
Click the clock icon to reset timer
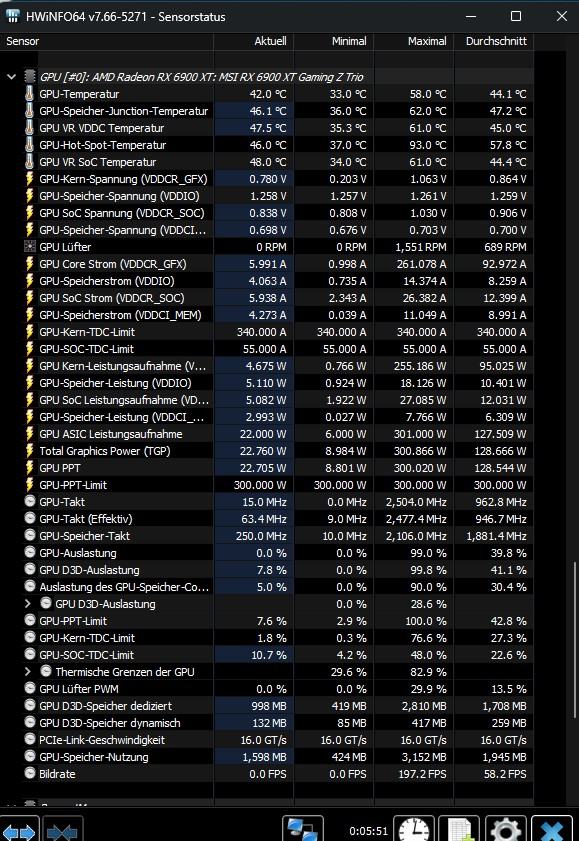[x=413, y=829]
